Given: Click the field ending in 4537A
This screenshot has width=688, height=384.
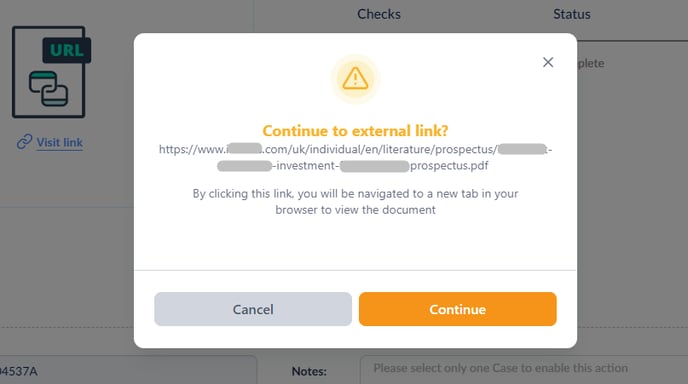Looking at the screenshot, I should tap(128, 370).
